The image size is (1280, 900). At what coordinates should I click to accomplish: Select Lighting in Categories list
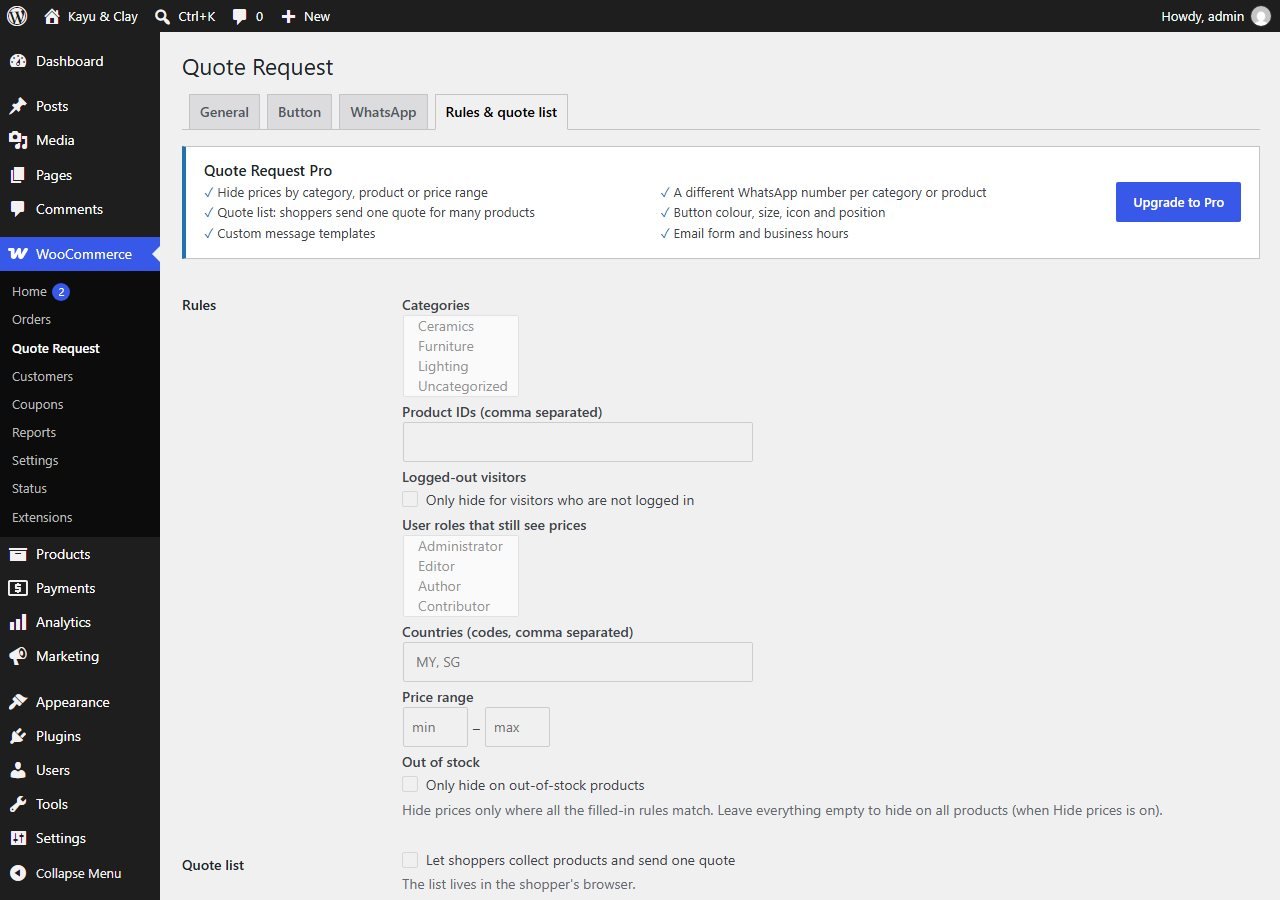point(461,366)
